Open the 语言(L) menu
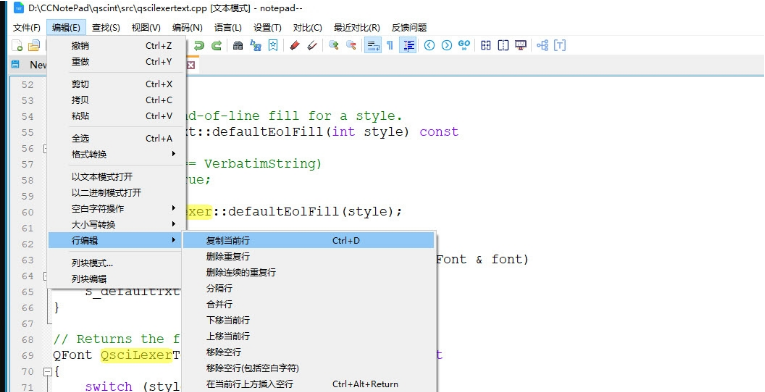 tap(227, 28)
